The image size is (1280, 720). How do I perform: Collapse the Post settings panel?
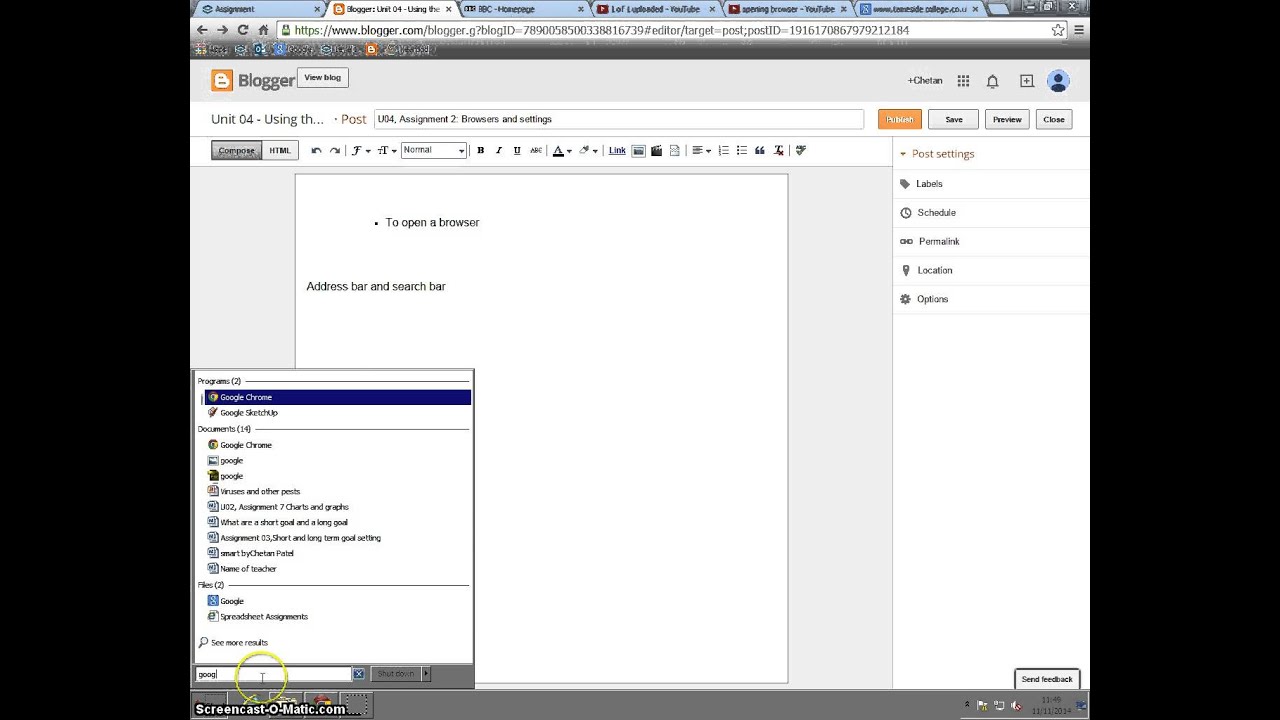coord(937,154)
